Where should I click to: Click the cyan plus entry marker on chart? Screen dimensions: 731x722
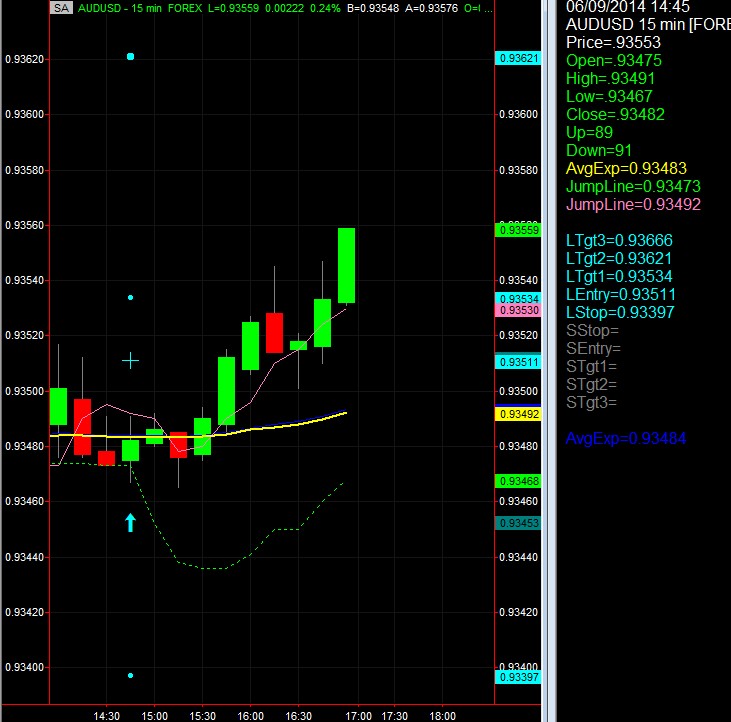pos(131,361)
